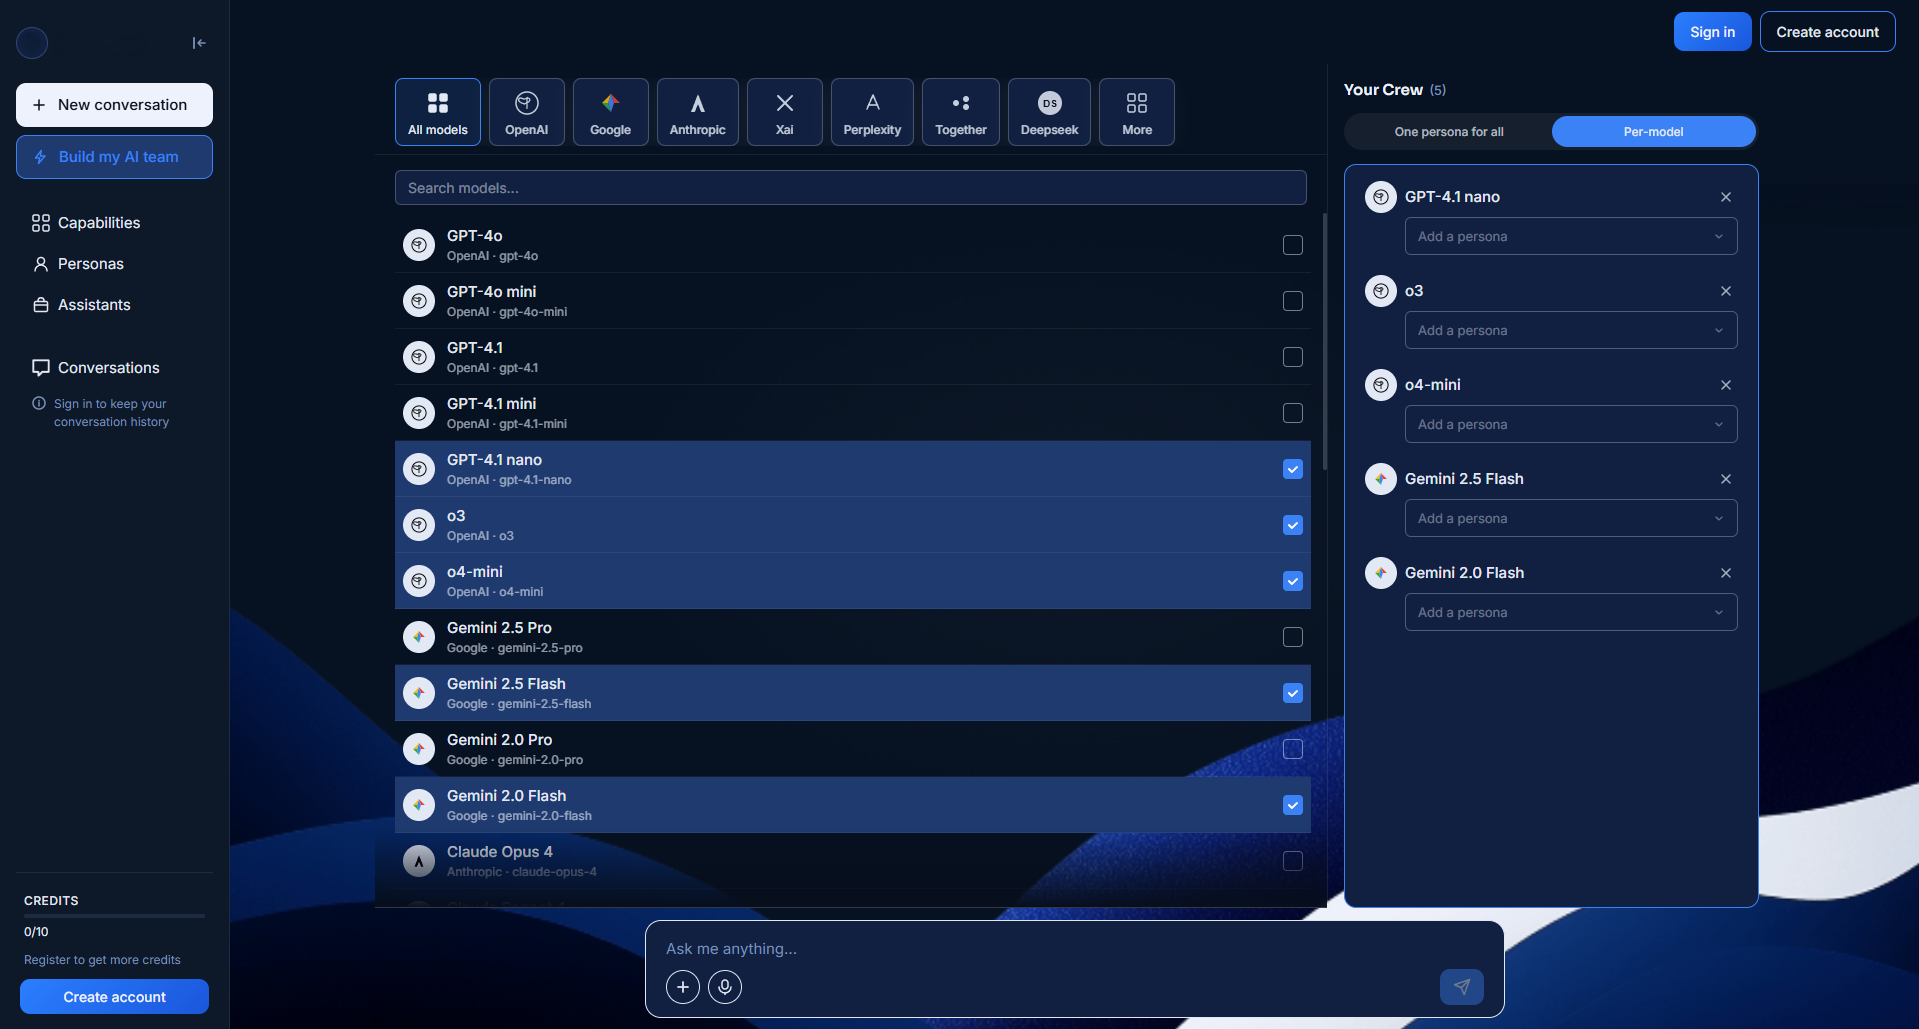The image size is (1919, 1029).
Task: Filter models by Together
Action: click(961, 112)
